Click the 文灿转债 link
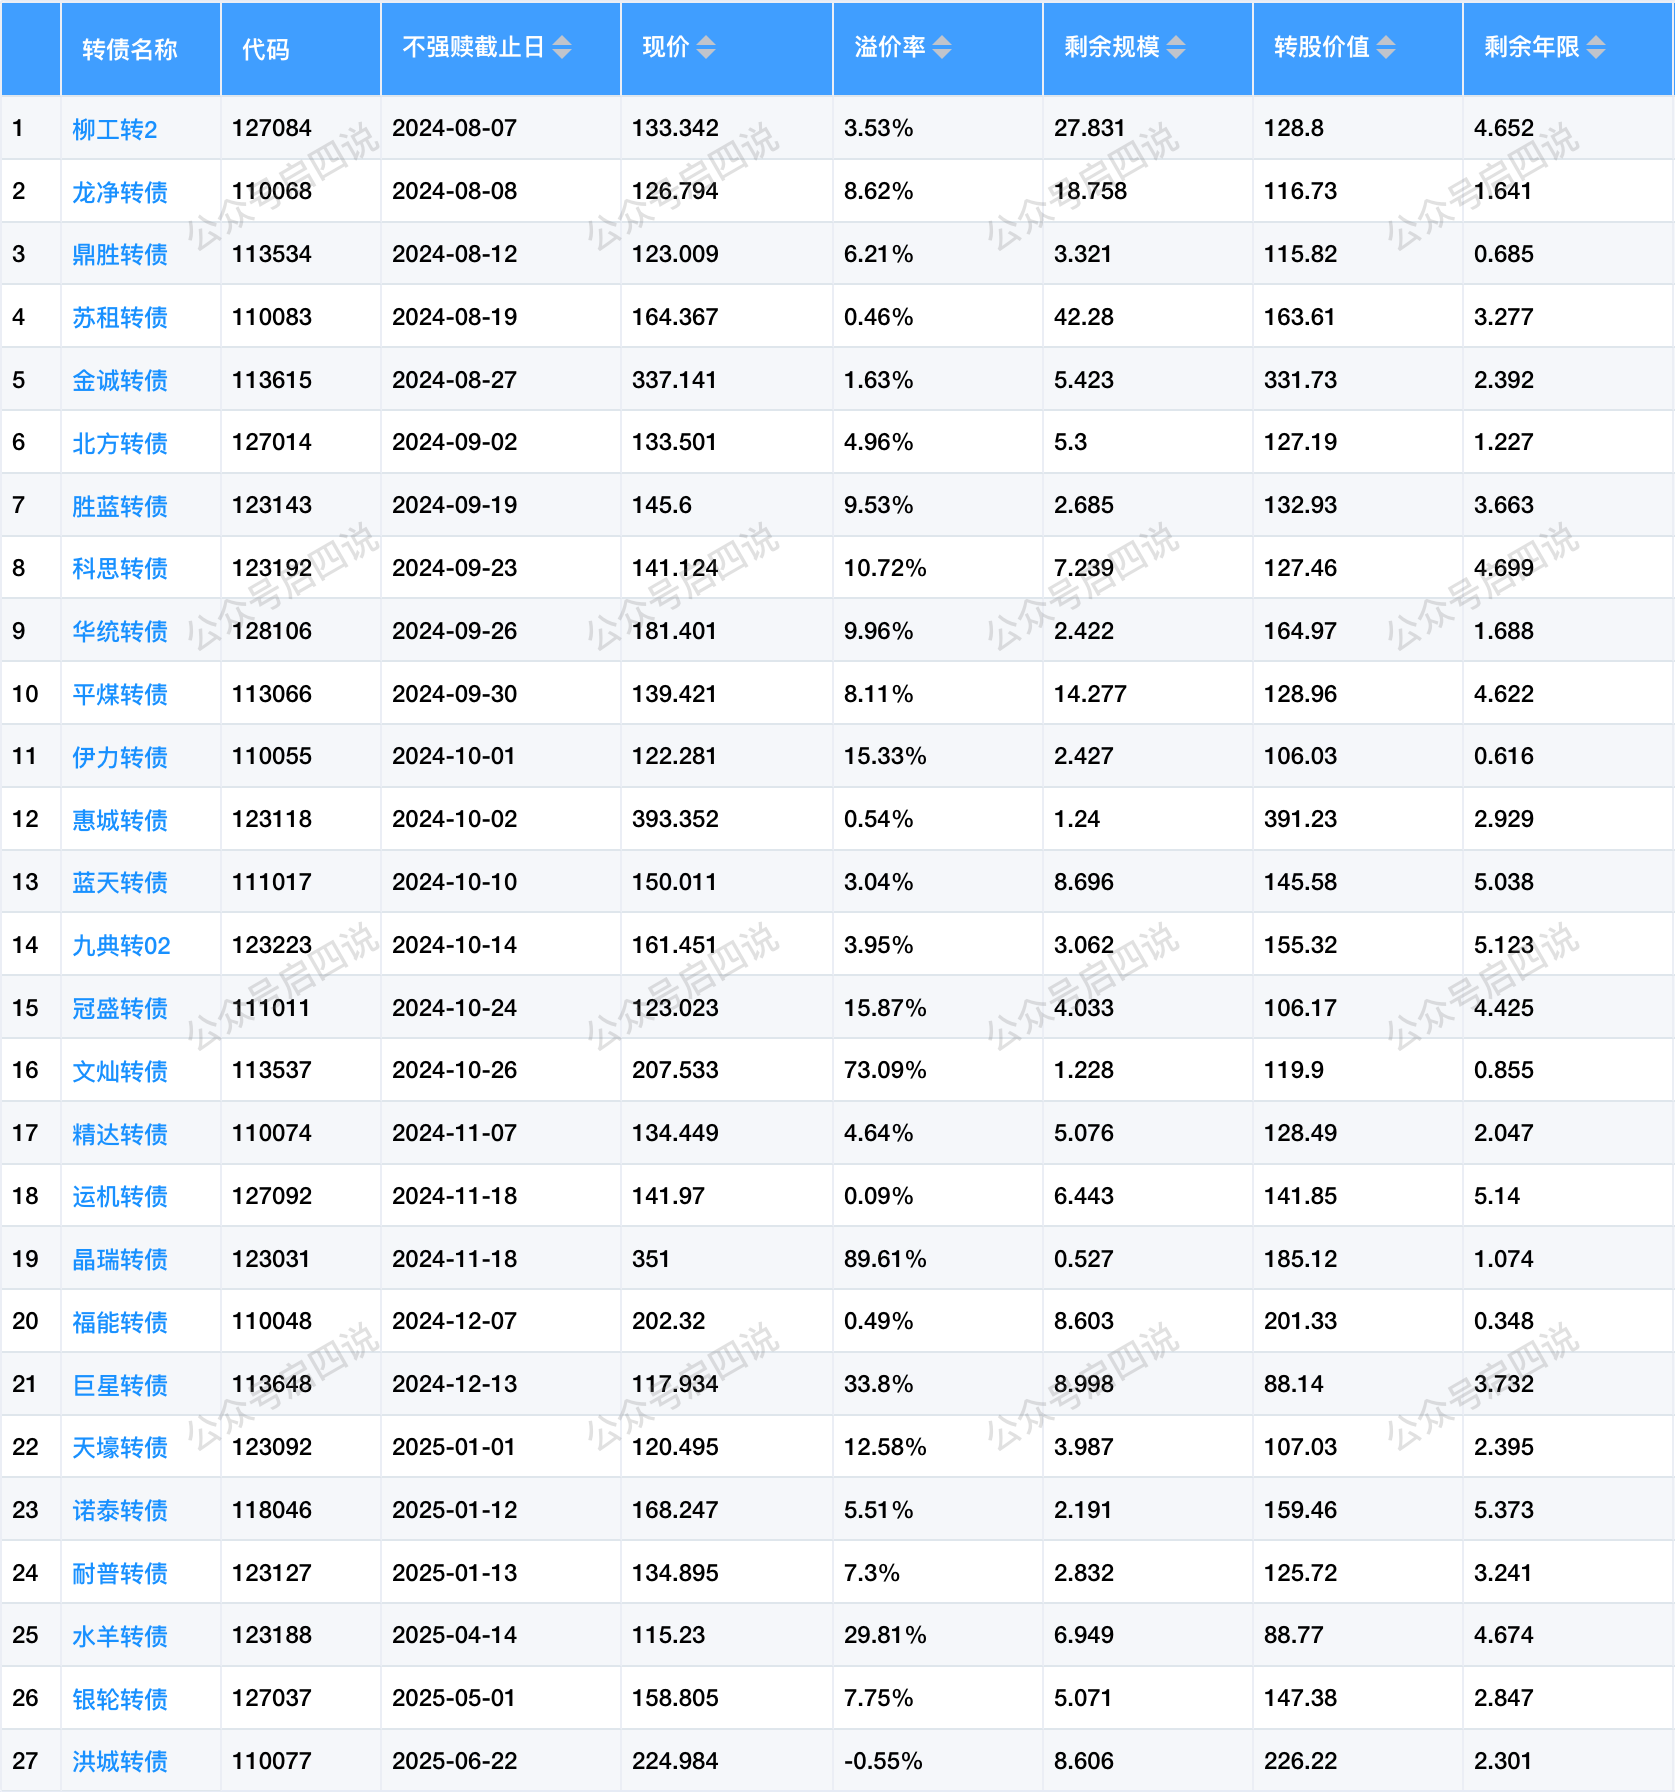This screenshot has width=1675, height=1792. click(120, 1071)
